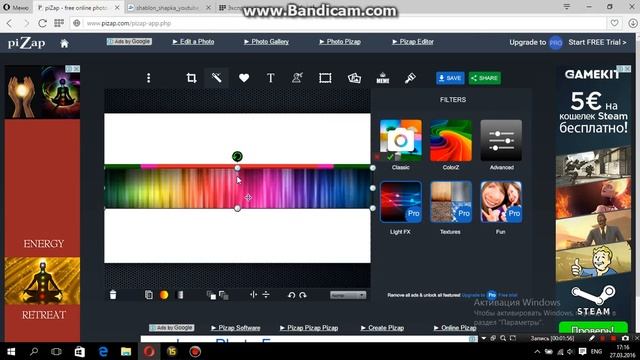Open the Edit a Photo link
The image size is (640, 360).
[x=193, y=42]
